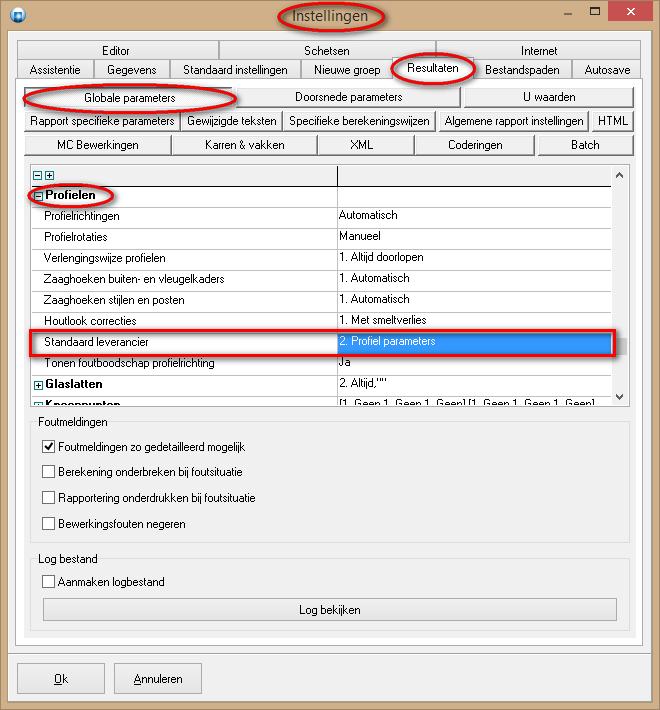The height and width of the screenshot is (710, 660).
Task: Expand all tree nodes with the plus icon
Action: (49, 175)
